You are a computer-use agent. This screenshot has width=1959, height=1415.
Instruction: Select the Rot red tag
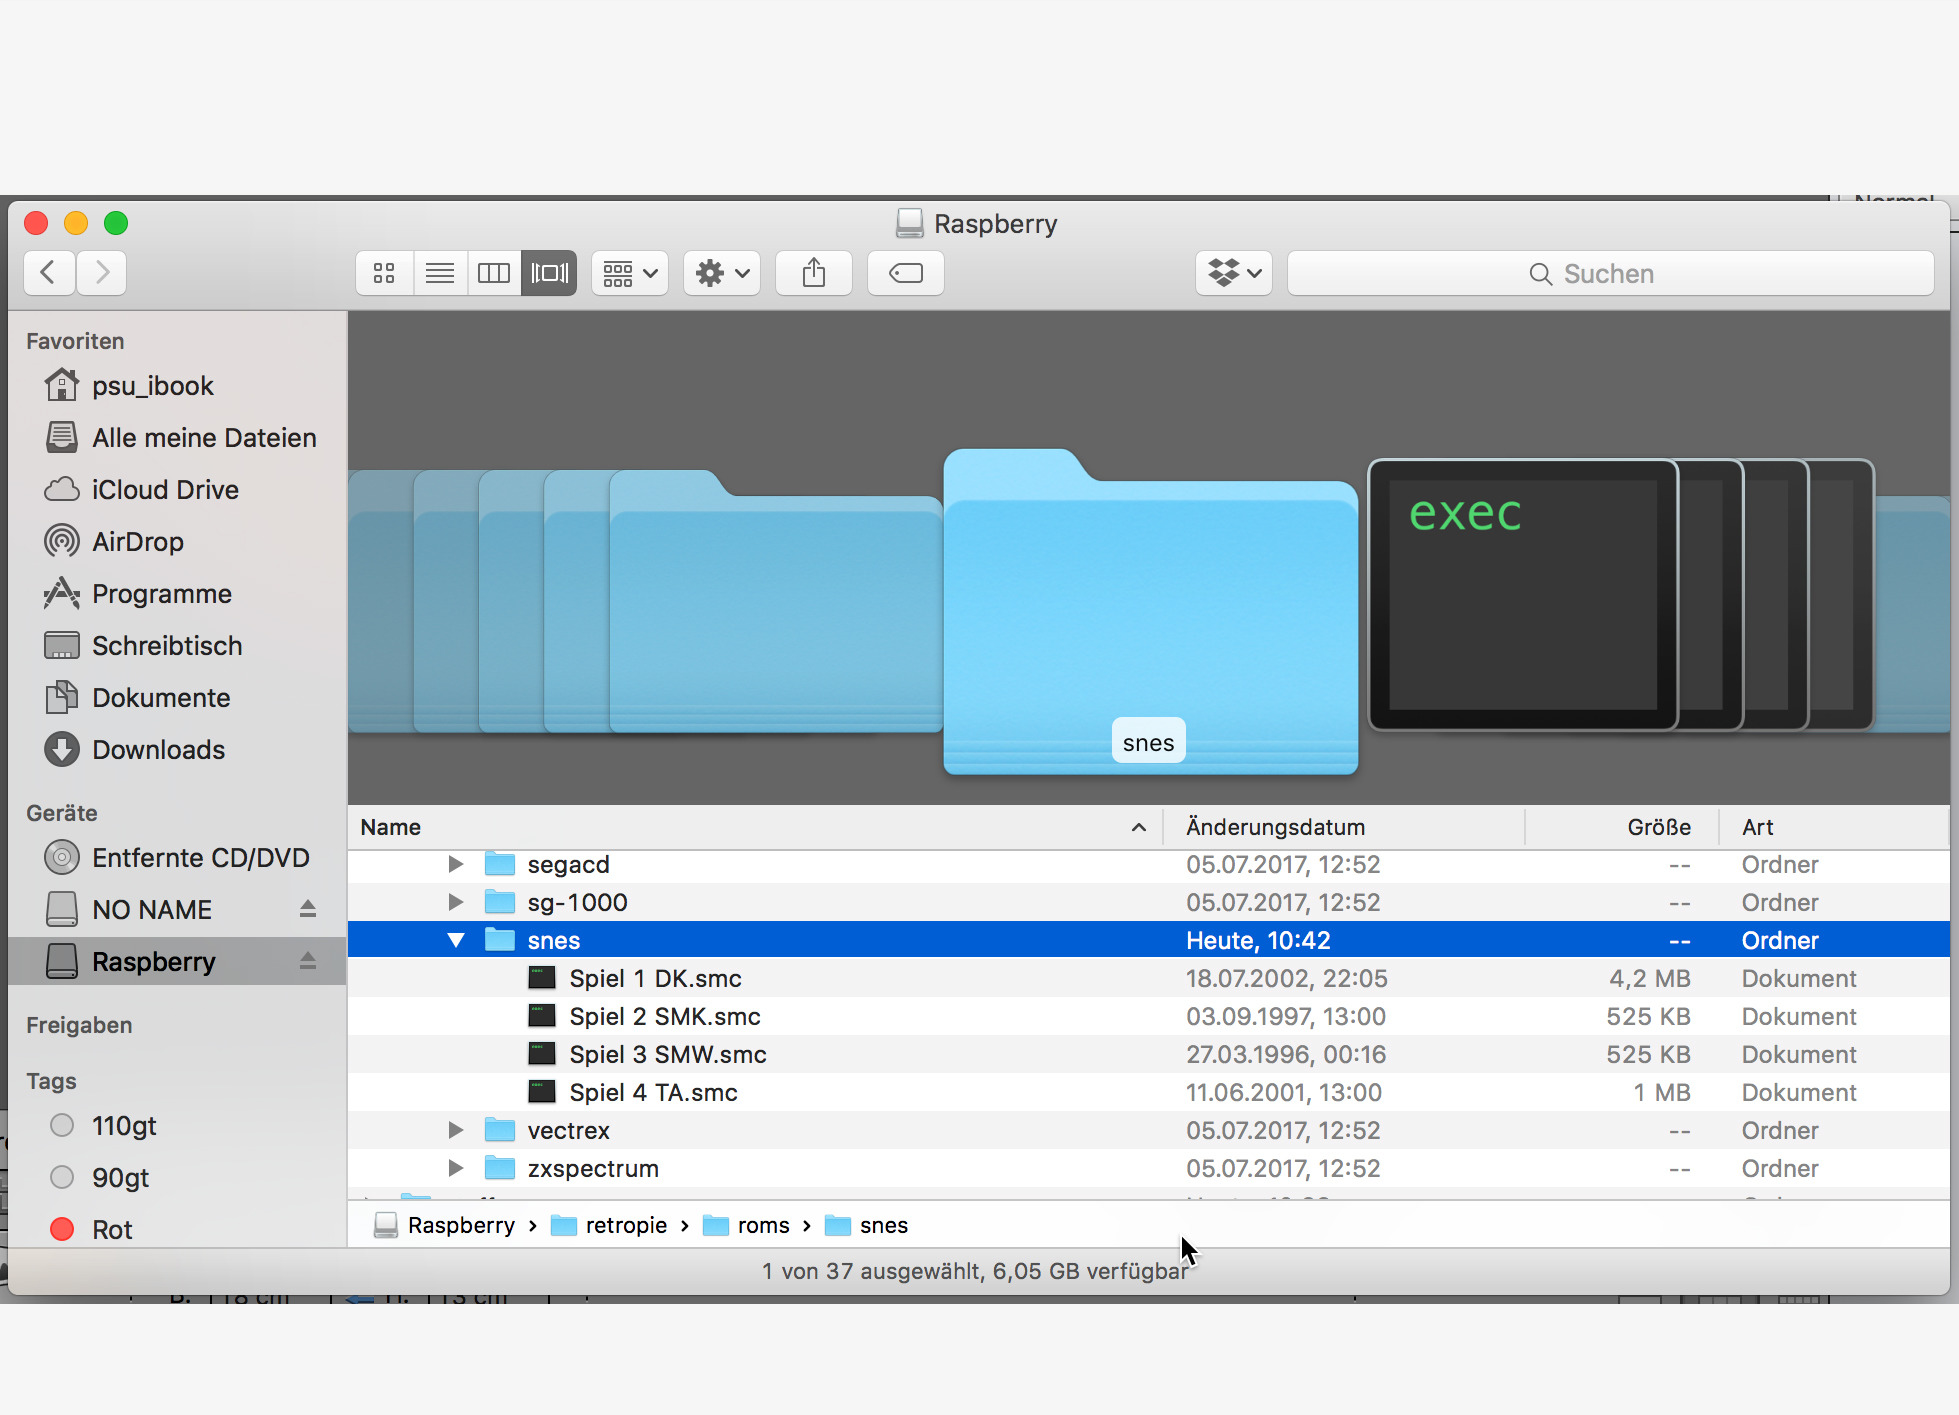coord(112,1230)
